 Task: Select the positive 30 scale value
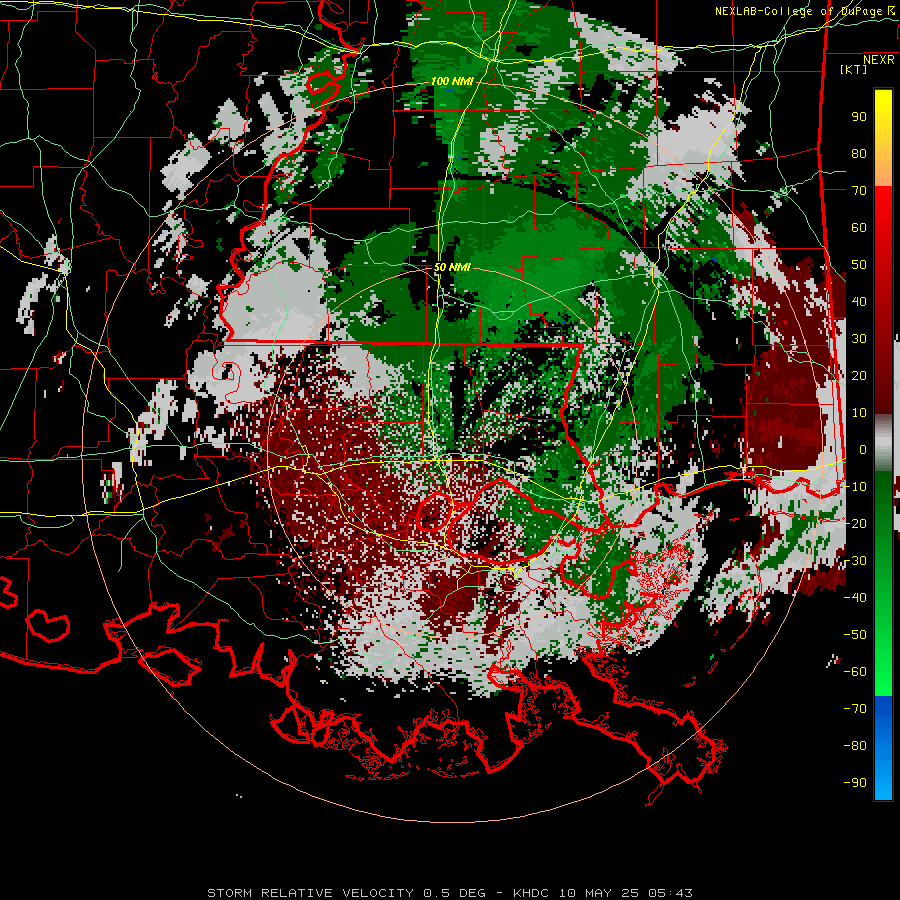point(859,339)
